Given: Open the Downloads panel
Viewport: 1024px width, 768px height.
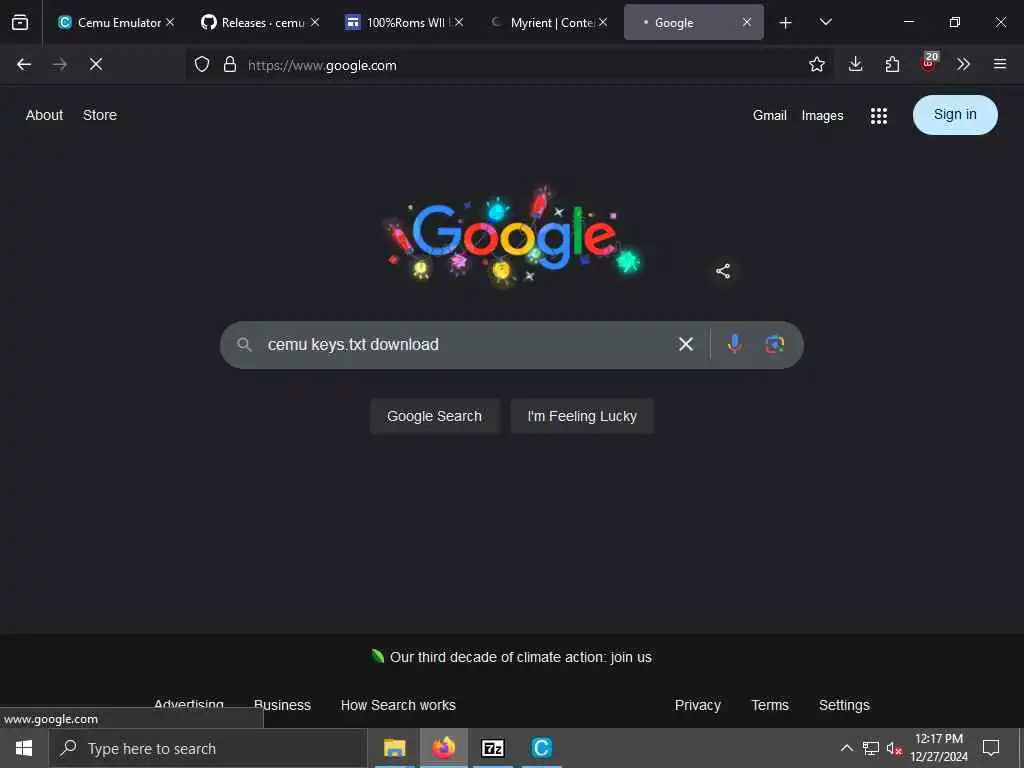Looking at the screenshot, I should [x=856, y=64].
